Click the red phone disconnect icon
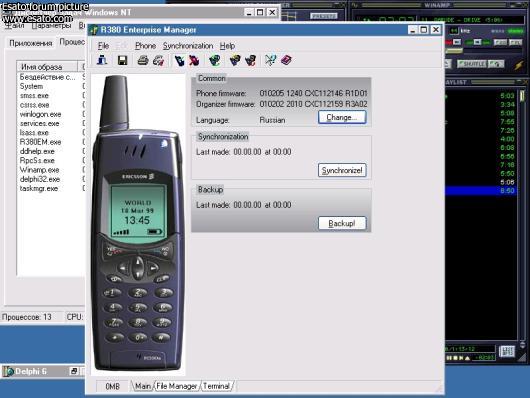This screenshot has height=398, width=530. (x=194, y=61)
